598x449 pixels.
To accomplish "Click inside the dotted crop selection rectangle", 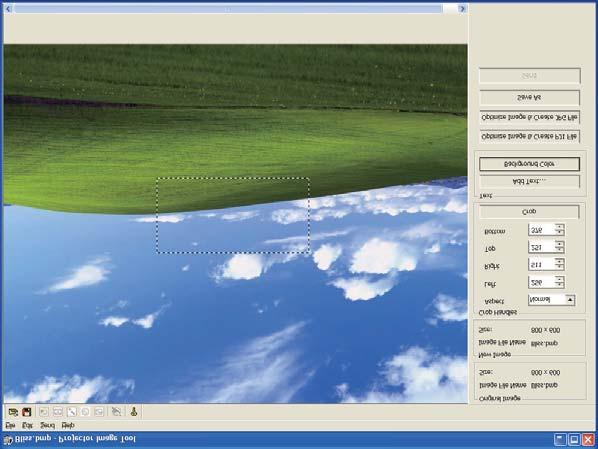I will 233,215.
